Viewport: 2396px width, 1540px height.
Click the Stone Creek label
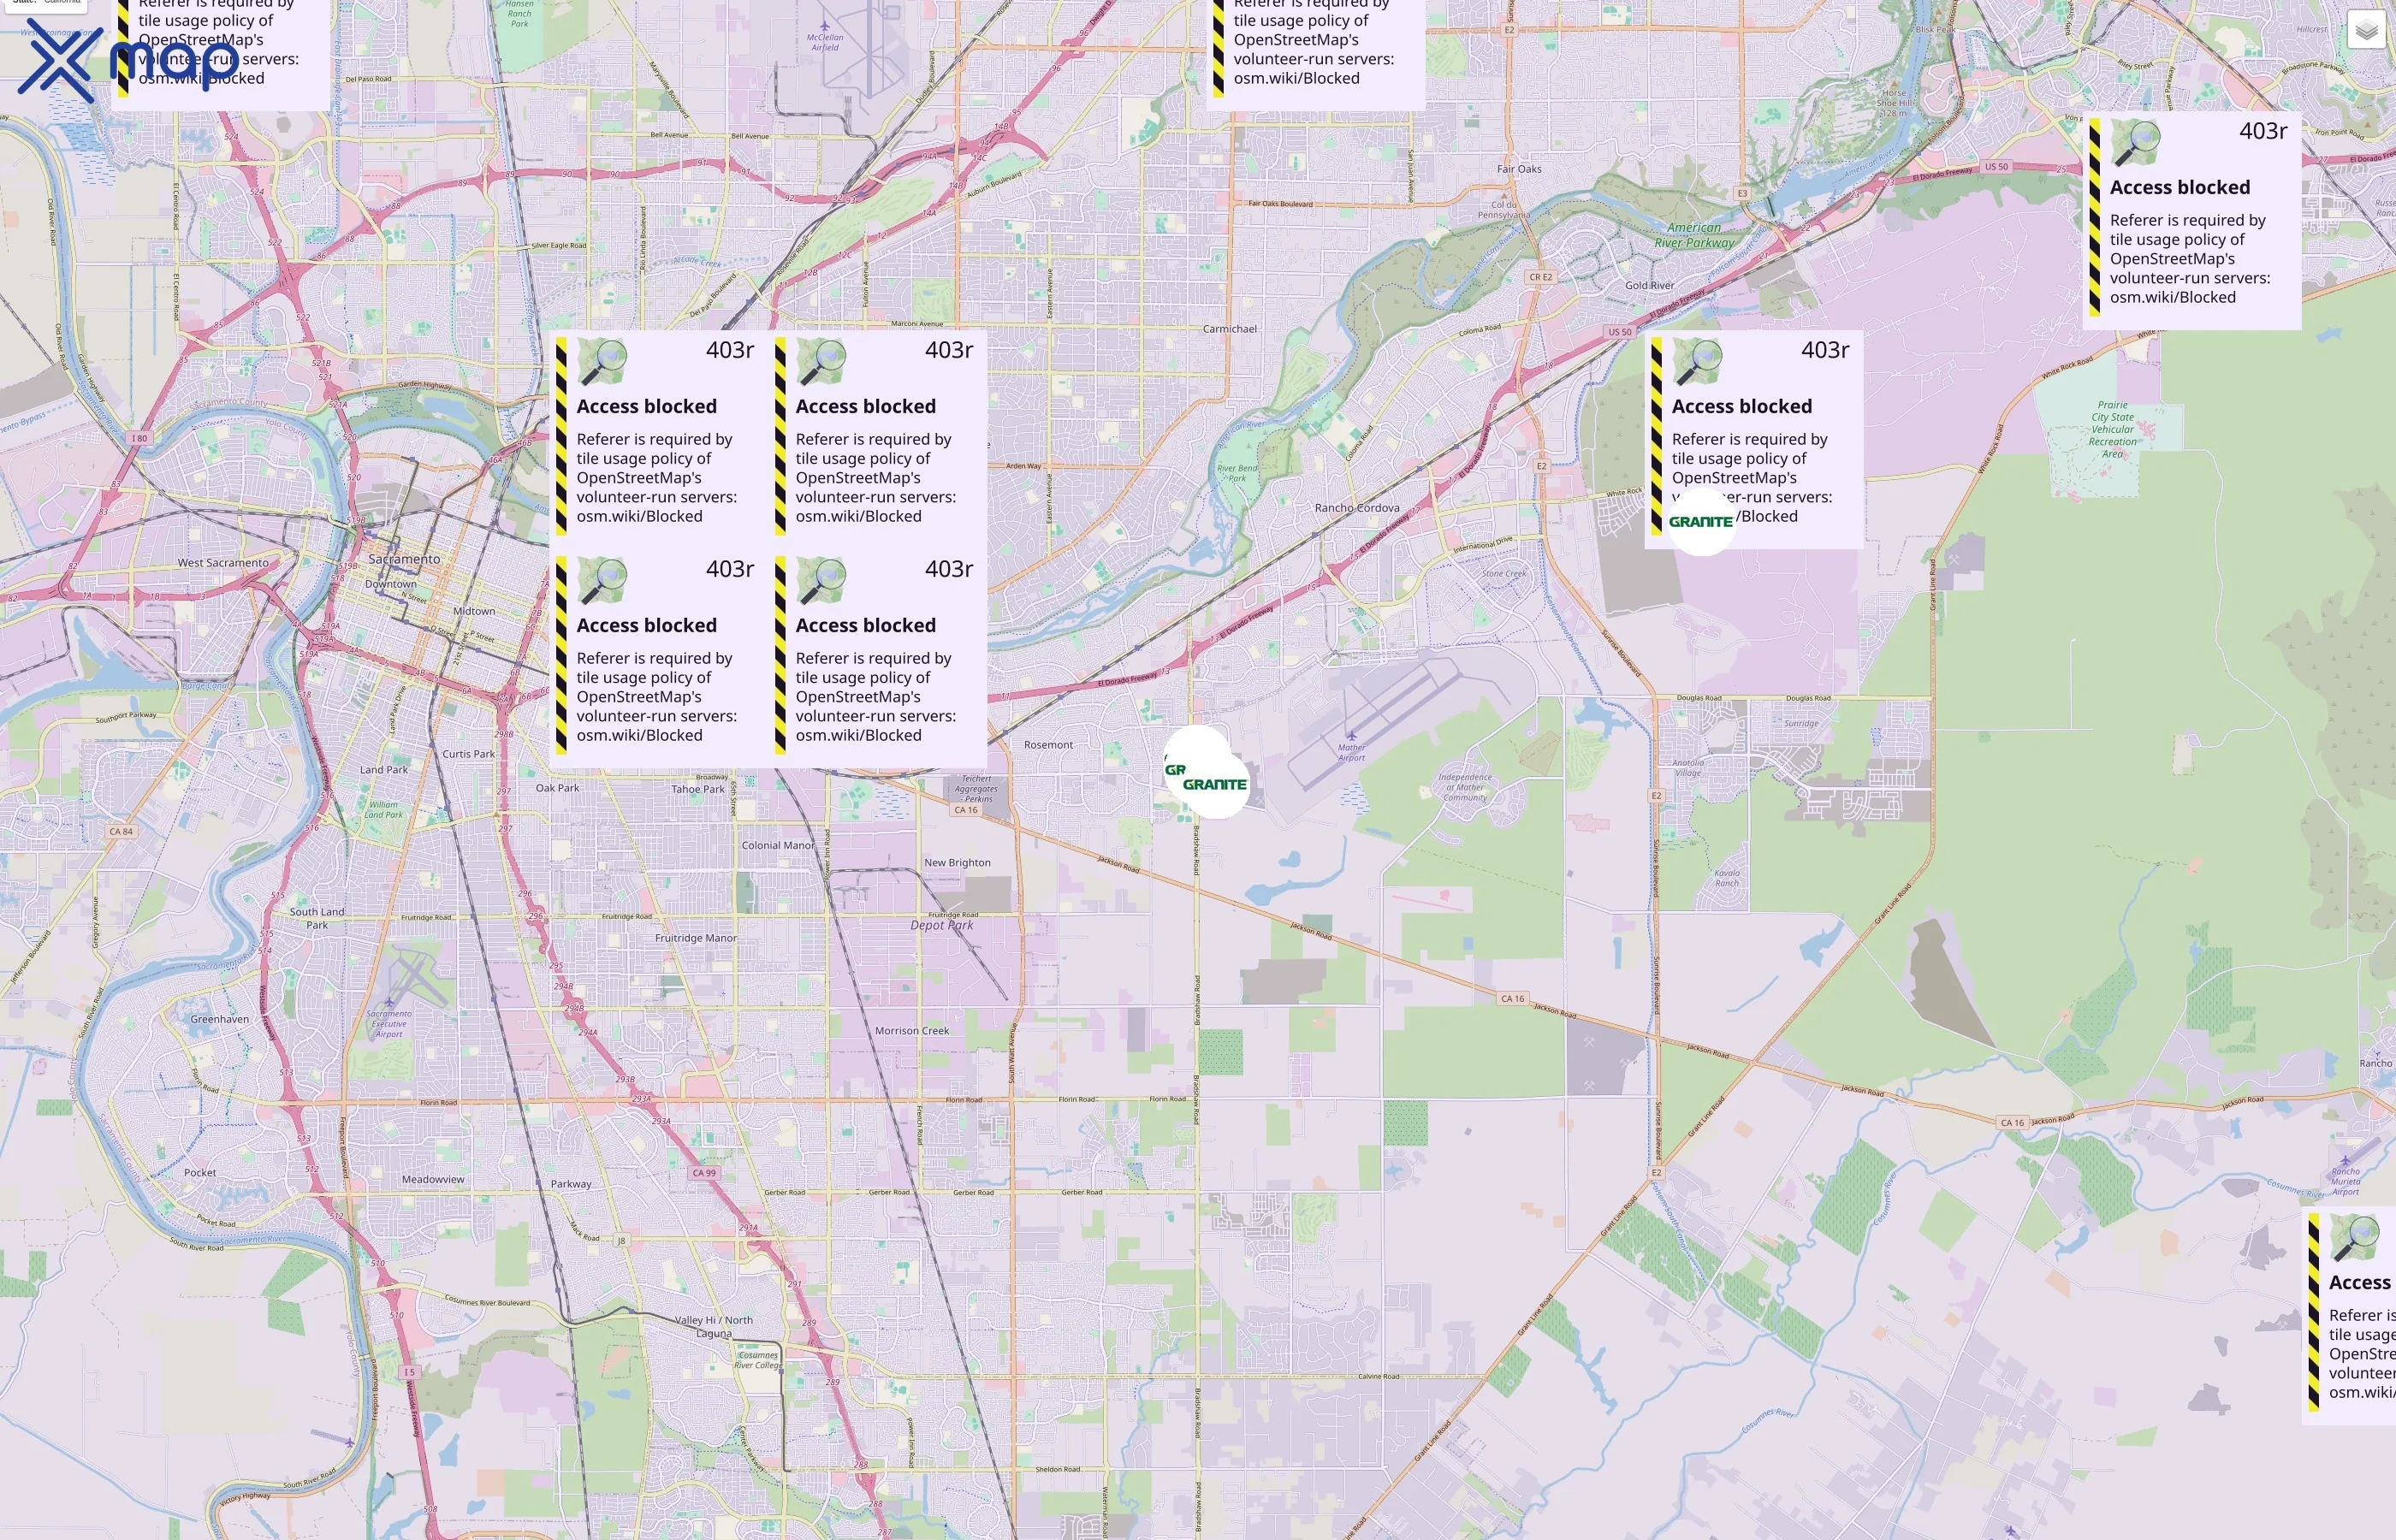pos(1504,574)
